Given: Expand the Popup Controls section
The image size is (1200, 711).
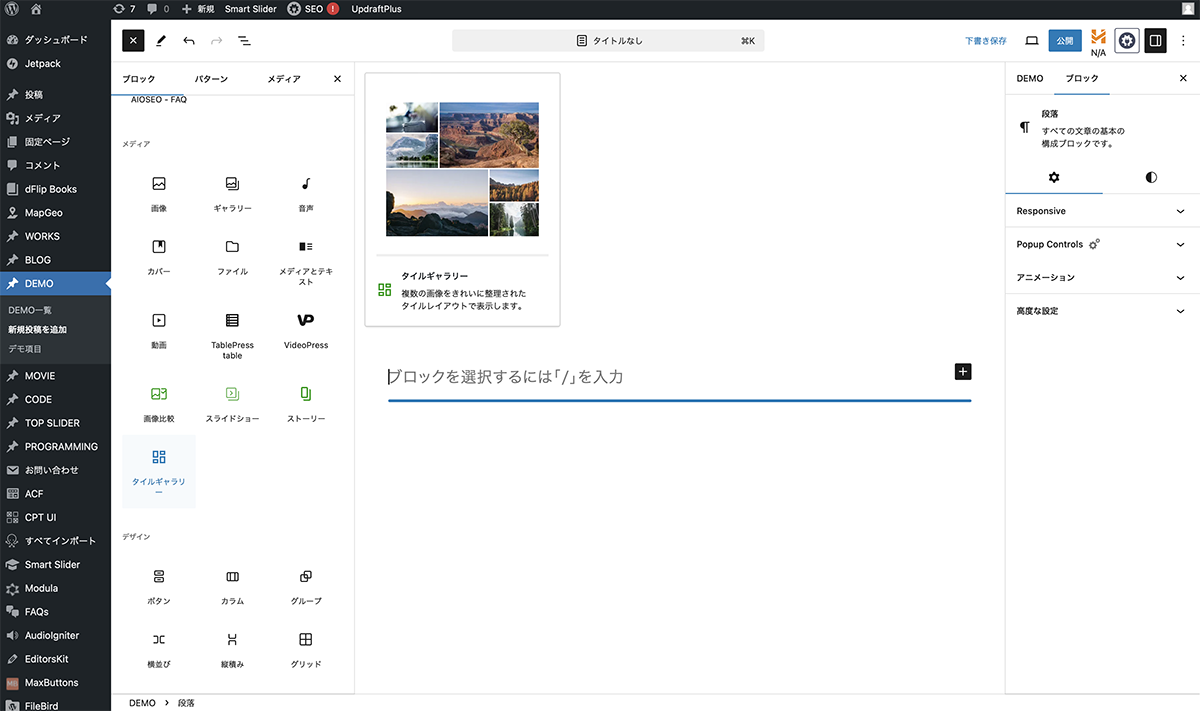Looking at the screenshot, I should click(x=1100, y=244).
